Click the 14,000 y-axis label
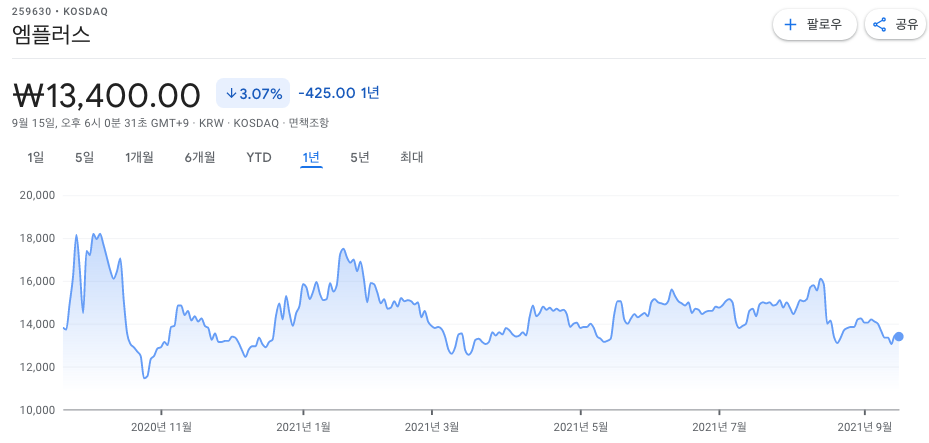This screenshot has width=929, height=443. 37,325
